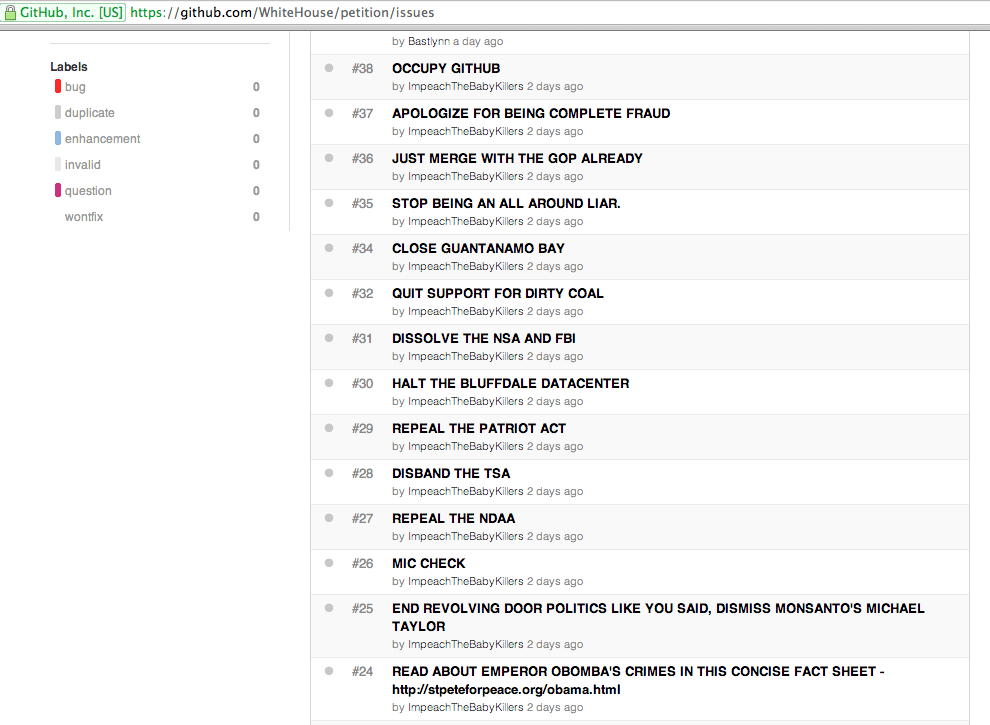Open issue DISSOLVE THE NSA AND FBI

[x=484, y=339]
